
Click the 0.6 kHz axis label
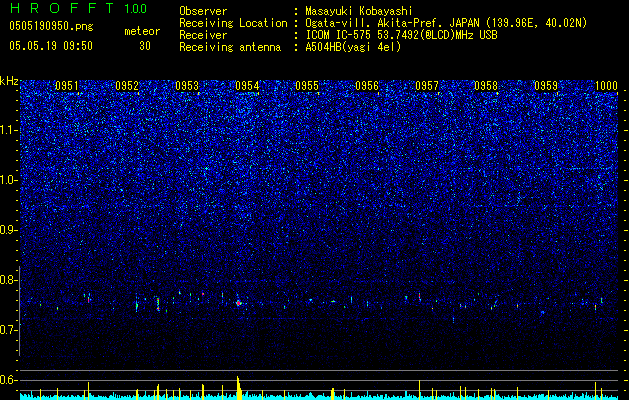(x=8, y=380)
